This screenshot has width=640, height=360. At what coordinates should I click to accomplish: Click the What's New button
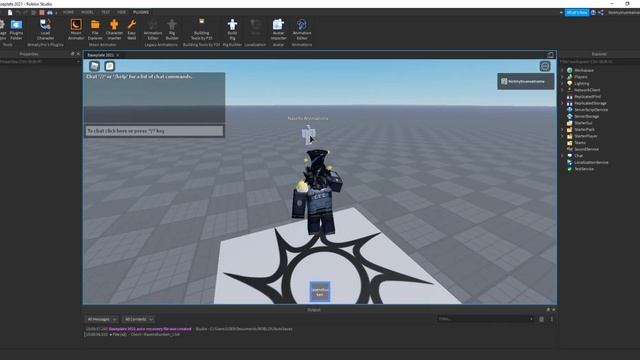(x=576, y=13)
